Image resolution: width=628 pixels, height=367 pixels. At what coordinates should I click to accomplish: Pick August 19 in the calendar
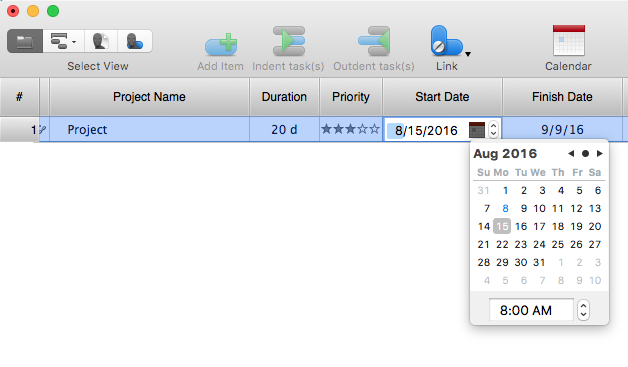pos(576,226)
